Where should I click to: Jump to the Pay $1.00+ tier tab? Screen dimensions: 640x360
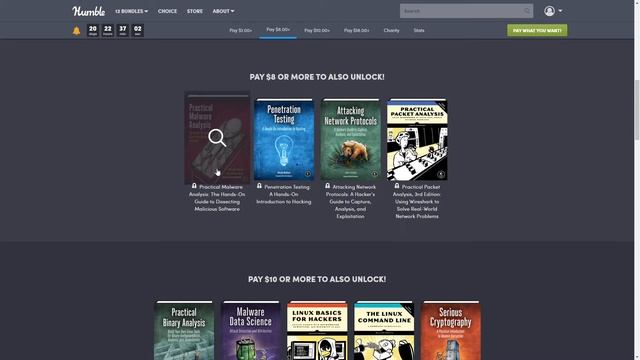point(240,30)
